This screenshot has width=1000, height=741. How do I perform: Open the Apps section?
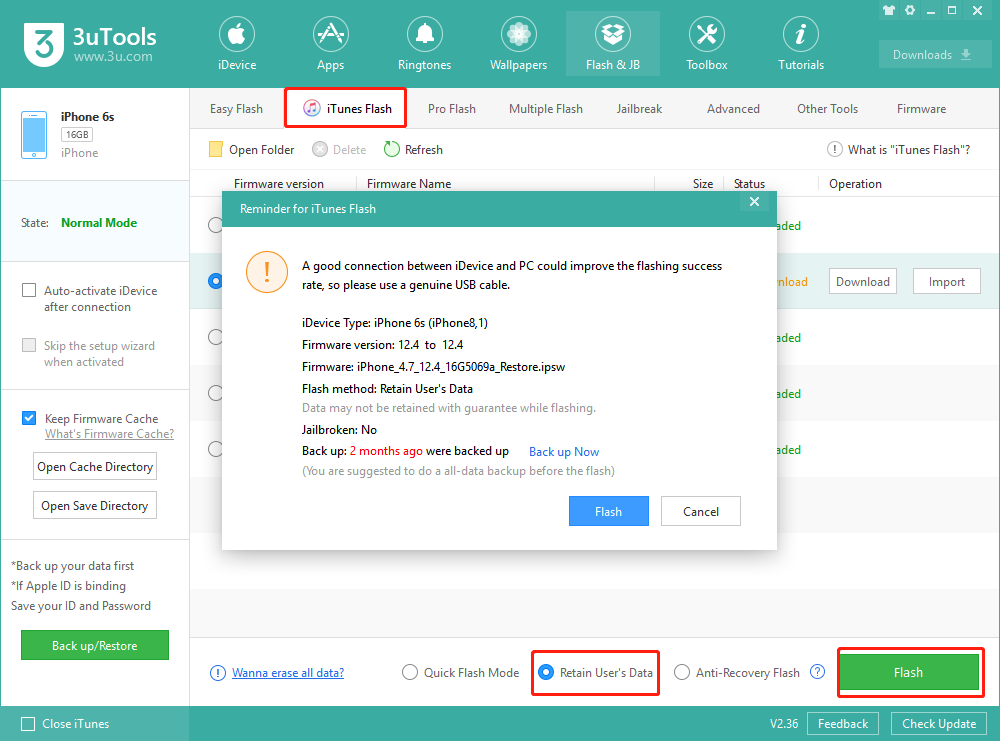pos(330,44)
